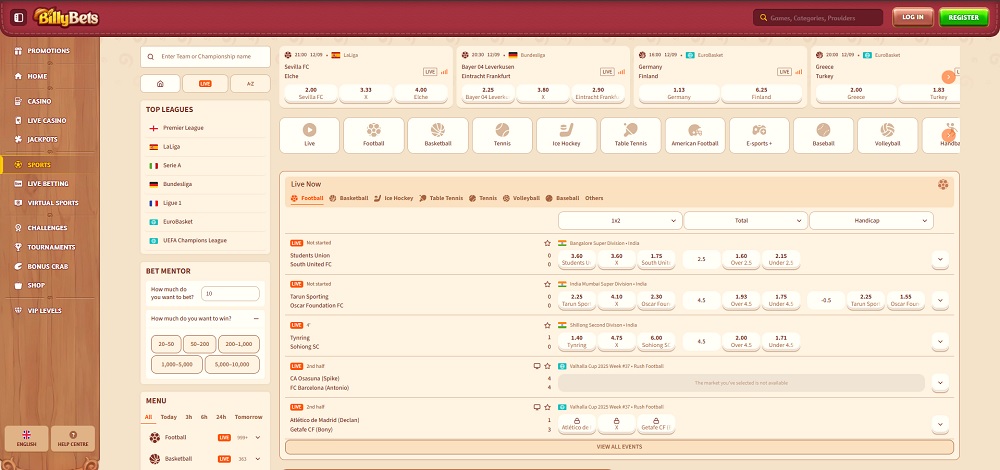Screen dimensions: 1000x470
Task: Select the Today tab in Menu
Action: point(169,417)
